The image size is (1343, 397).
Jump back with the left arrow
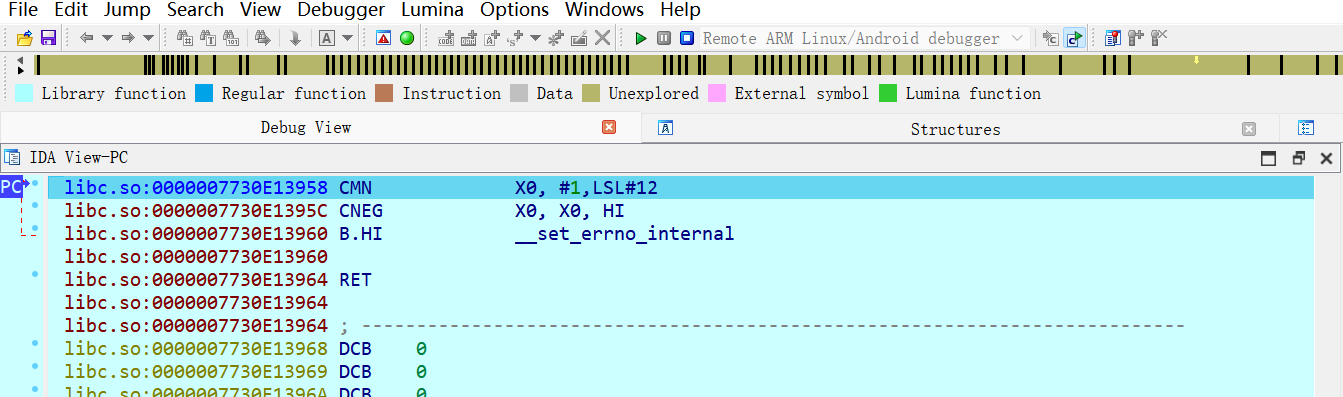86,38
